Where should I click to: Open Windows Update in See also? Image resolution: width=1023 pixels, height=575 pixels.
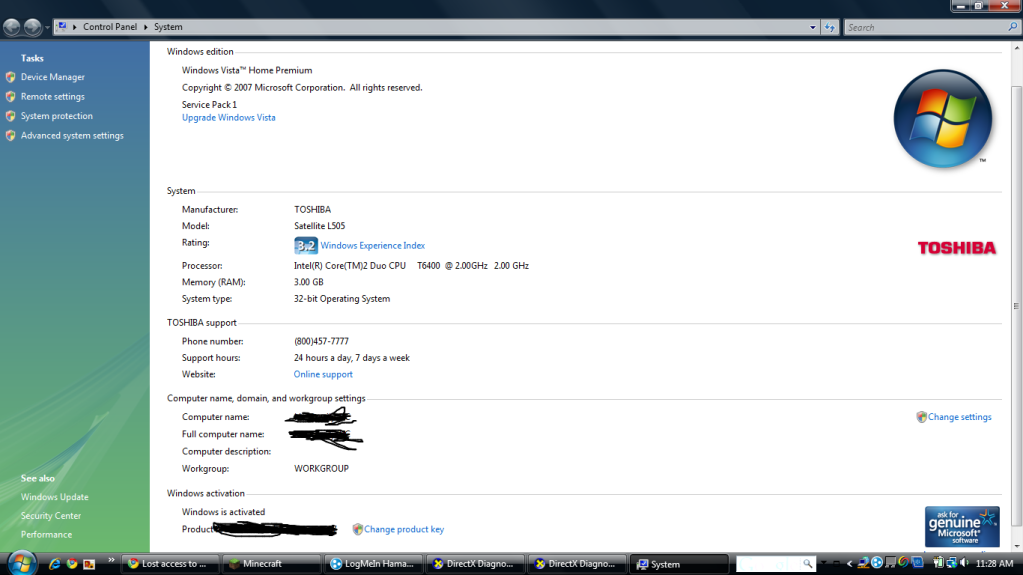click(x=54, y=497)
